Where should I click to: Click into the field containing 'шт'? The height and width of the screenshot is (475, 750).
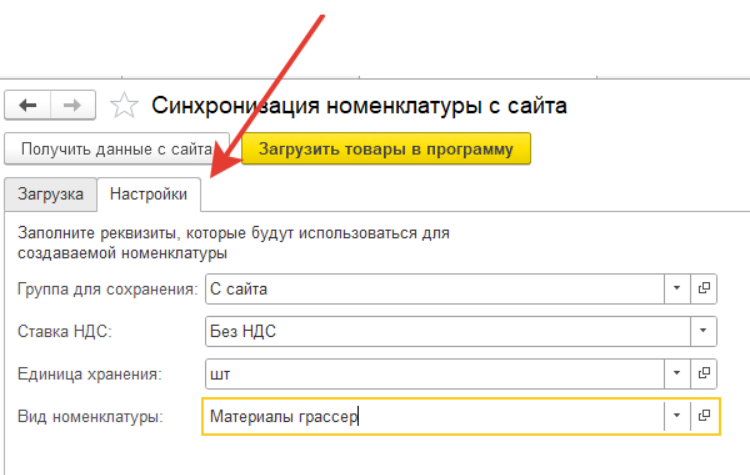click(x=434, y=373)
